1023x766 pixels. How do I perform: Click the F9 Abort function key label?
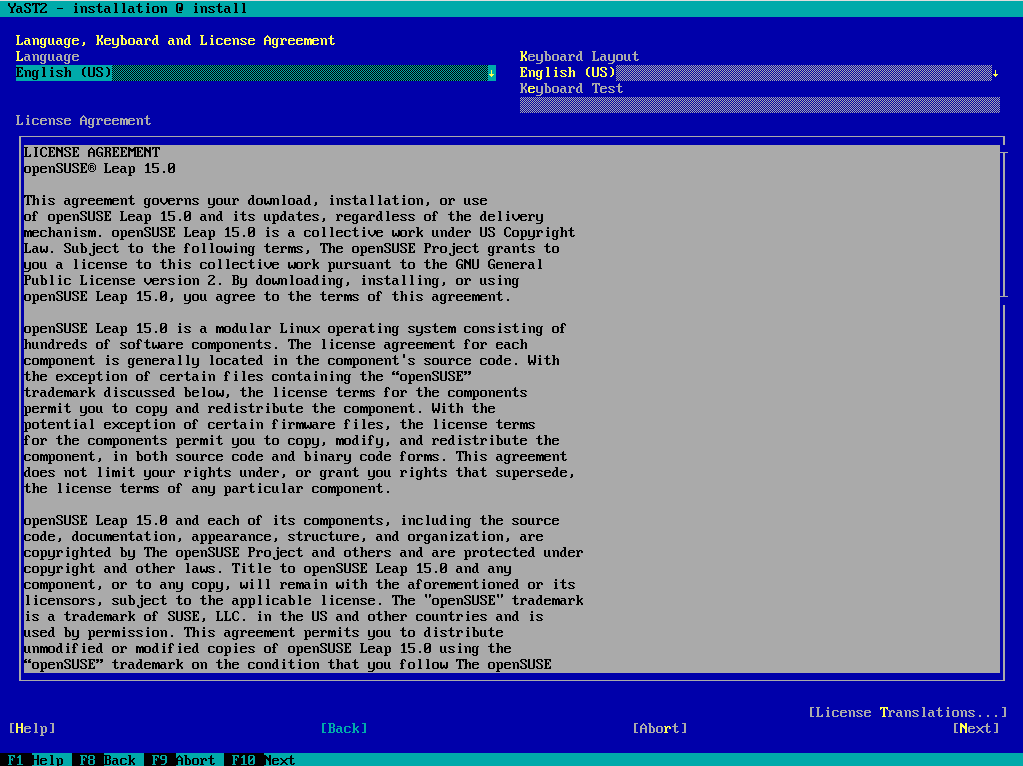[x=183, y=759]
